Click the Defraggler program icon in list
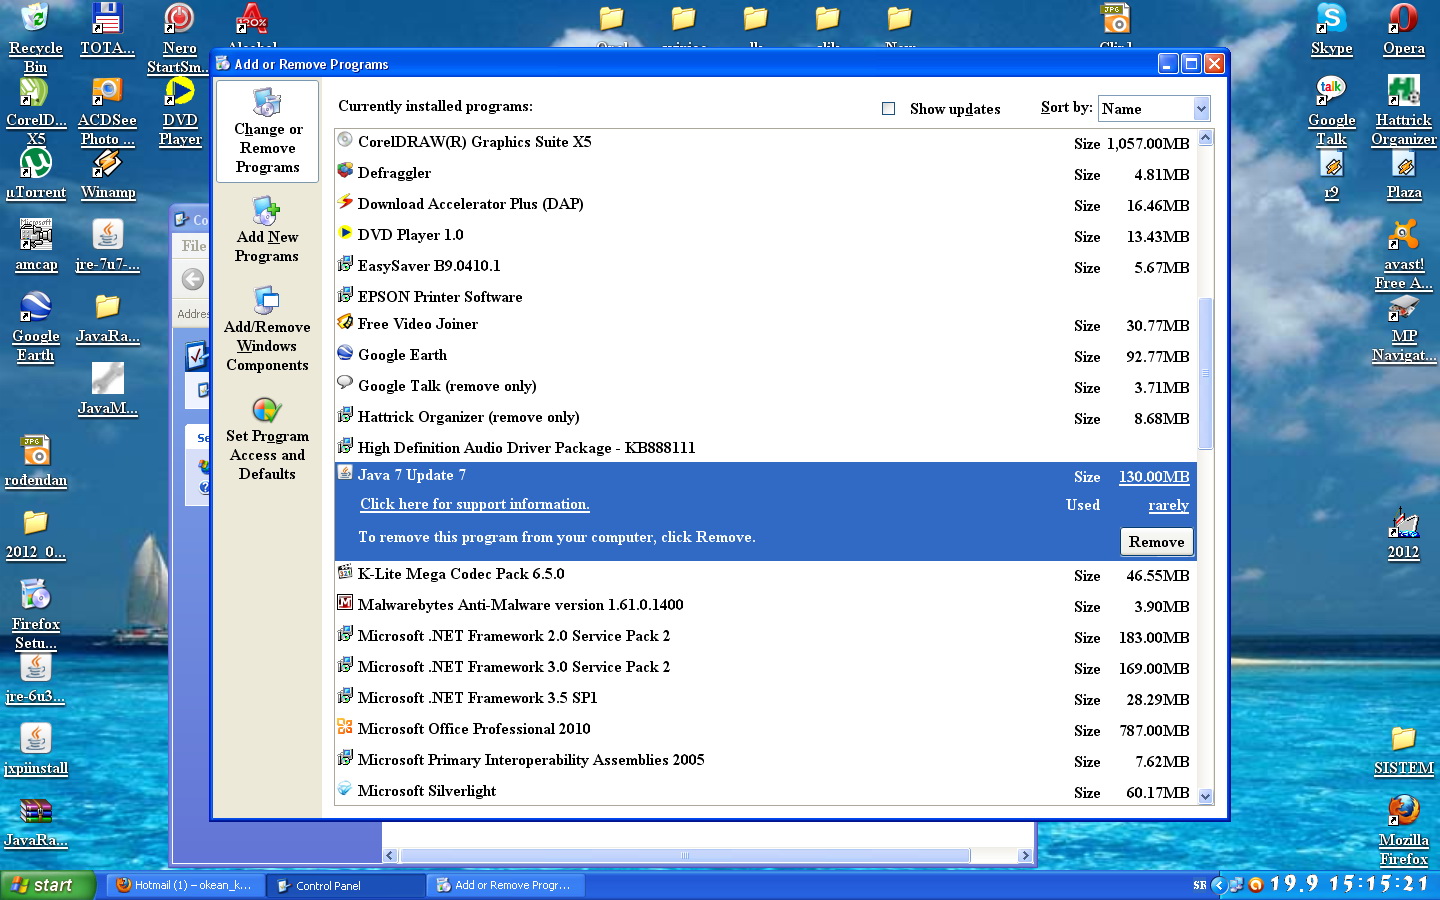This screenshot has width=1440, height=900. coord(345,172)
